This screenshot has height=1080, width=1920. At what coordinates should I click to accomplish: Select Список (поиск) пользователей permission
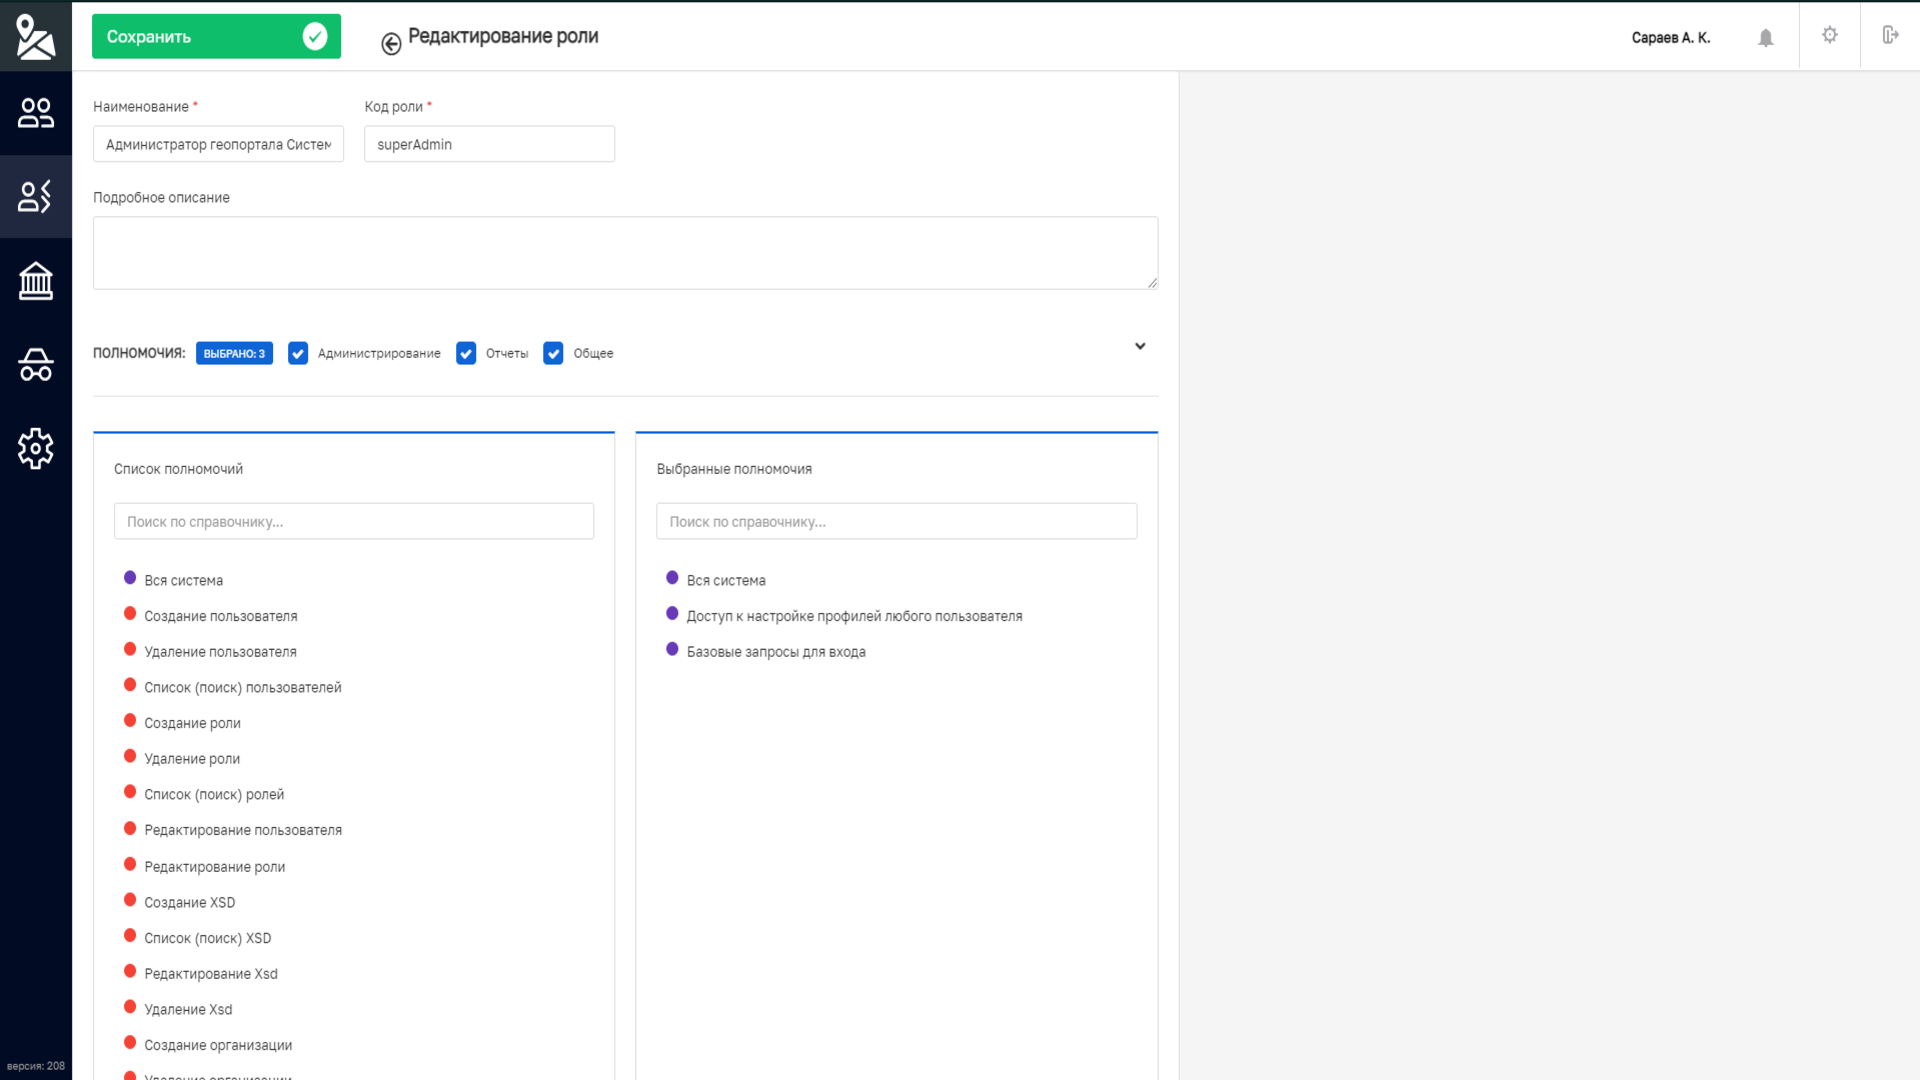pos(243,688)
